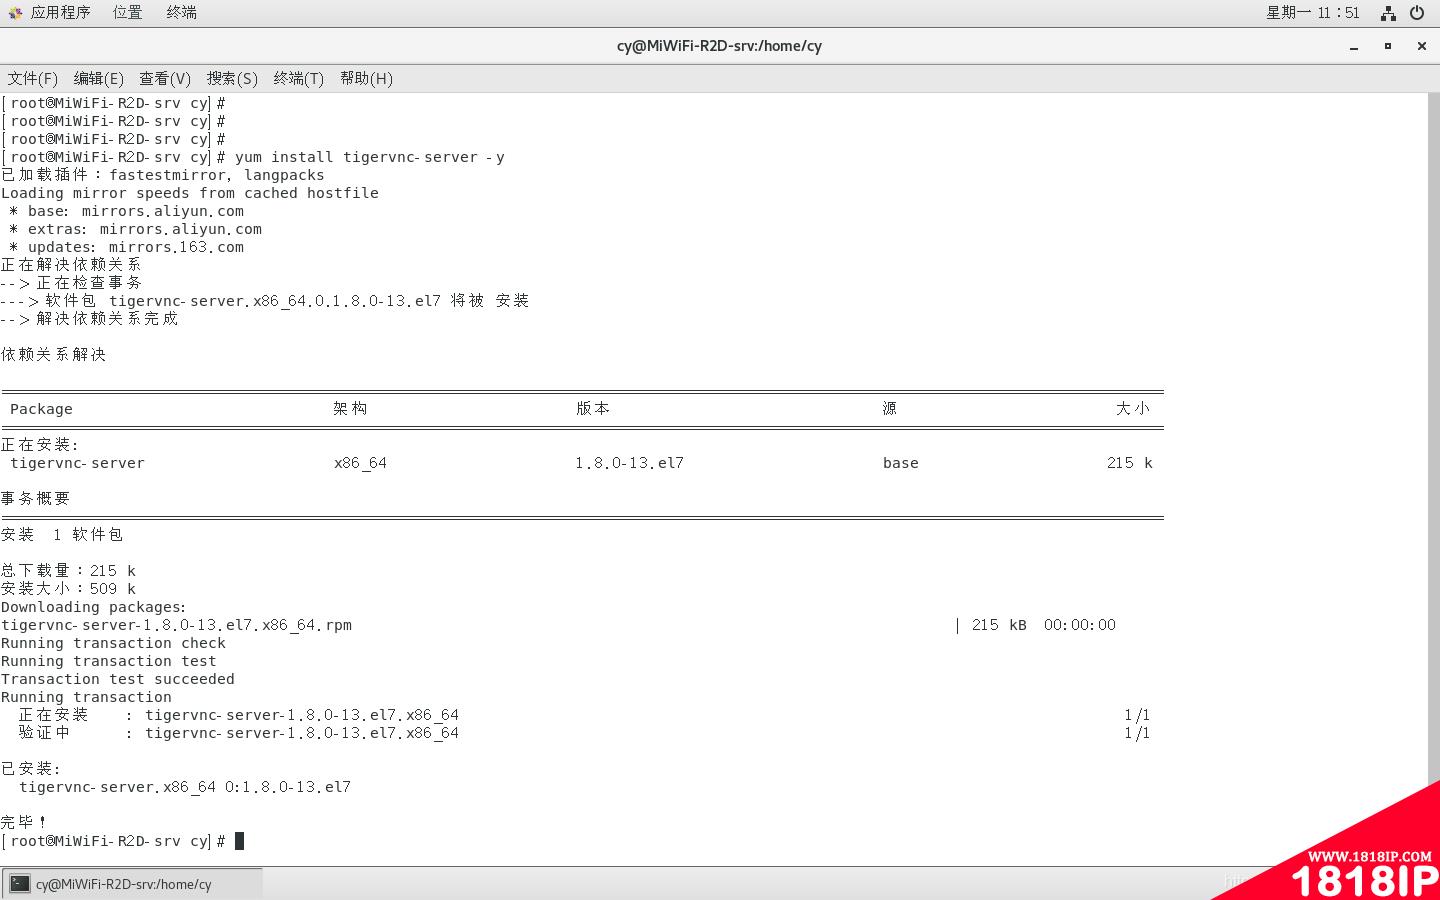This screenshot has width=1440, height=900.
Task: Click the '验证中' tigervnc-server line
Action: 238,733
